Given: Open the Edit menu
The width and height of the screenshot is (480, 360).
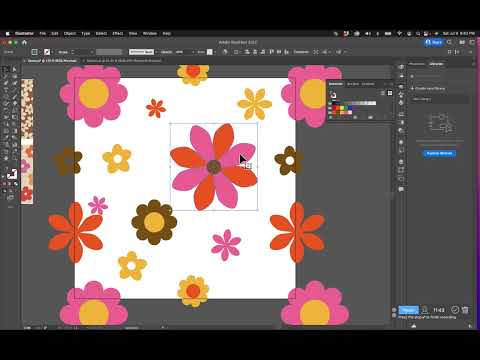Looking at the screenshot, I should click(55, 33).
